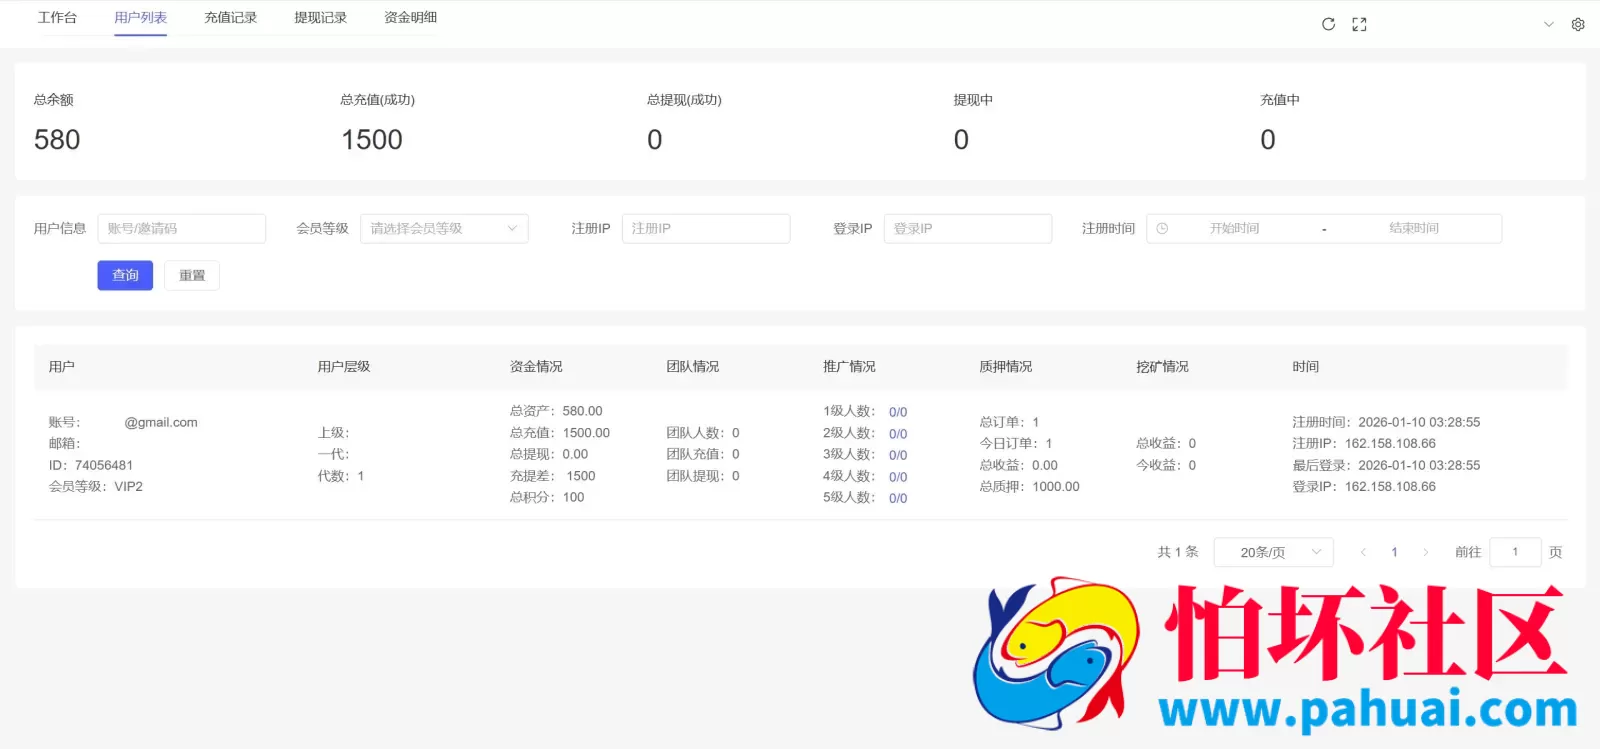Click the 挖矿情况 column header
This screenshot has height=749, width=1600.
(1162, 367)
